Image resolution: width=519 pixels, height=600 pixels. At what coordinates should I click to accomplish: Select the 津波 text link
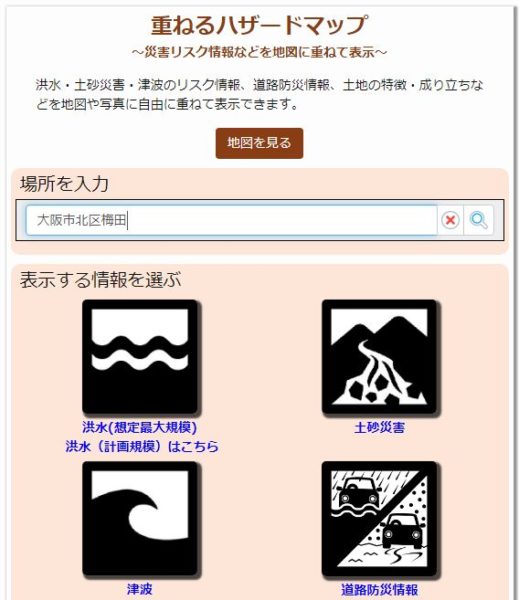140,589
